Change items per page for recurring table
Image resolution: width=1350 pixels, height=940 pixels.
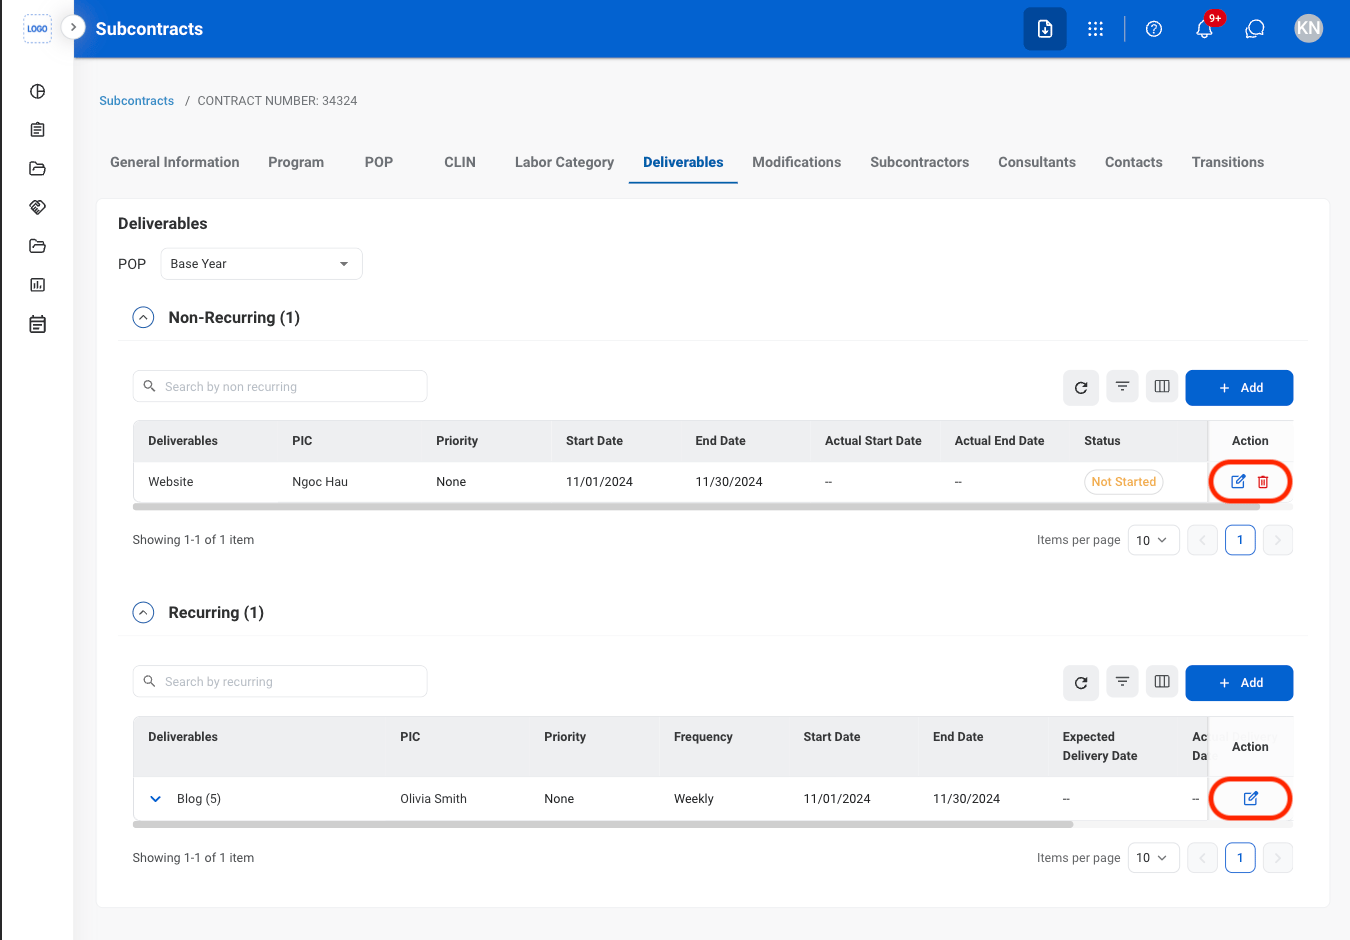(1153, 858)
